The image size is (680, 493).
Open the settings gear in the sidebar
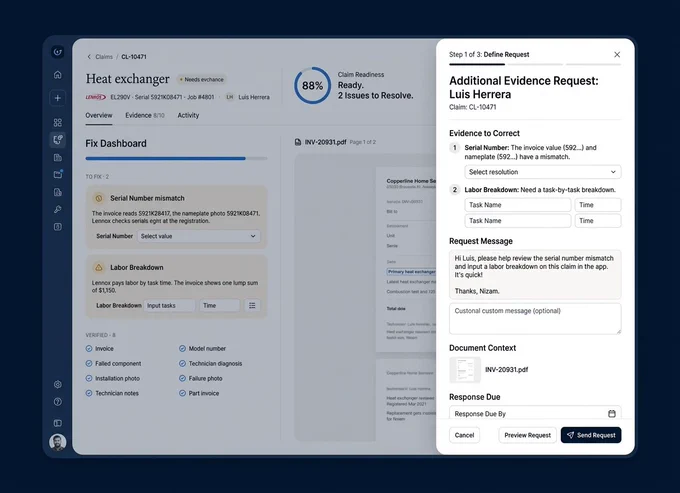57,384
